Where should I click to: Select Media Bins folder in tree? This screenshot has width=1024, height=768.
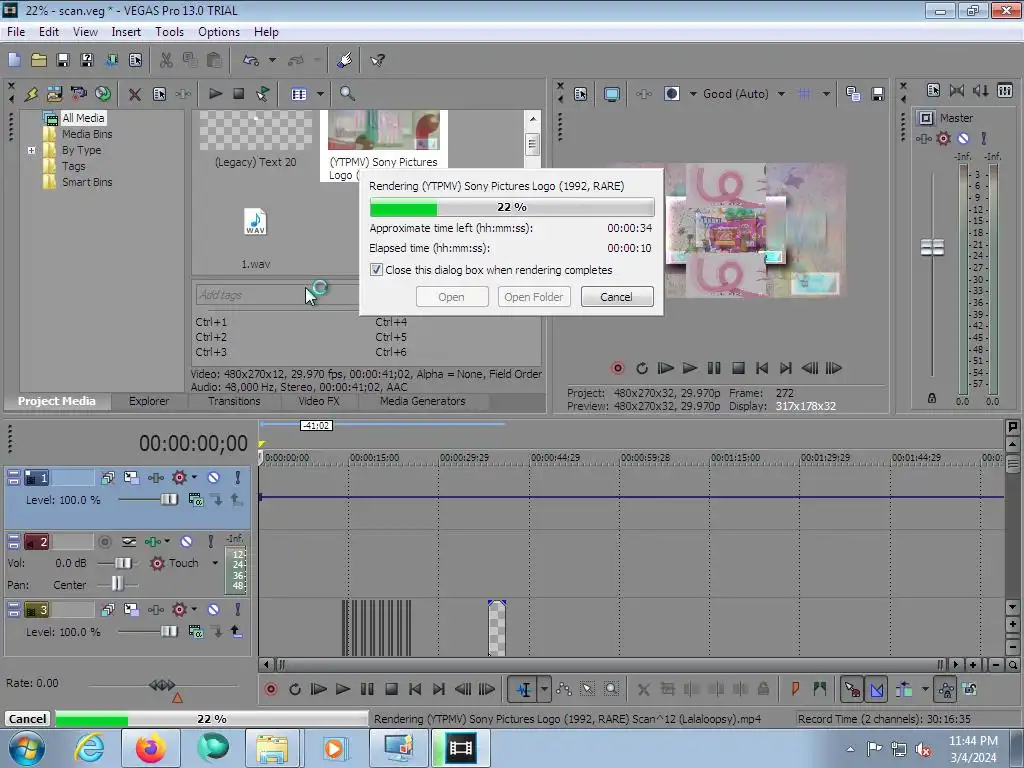click(87, 134)
